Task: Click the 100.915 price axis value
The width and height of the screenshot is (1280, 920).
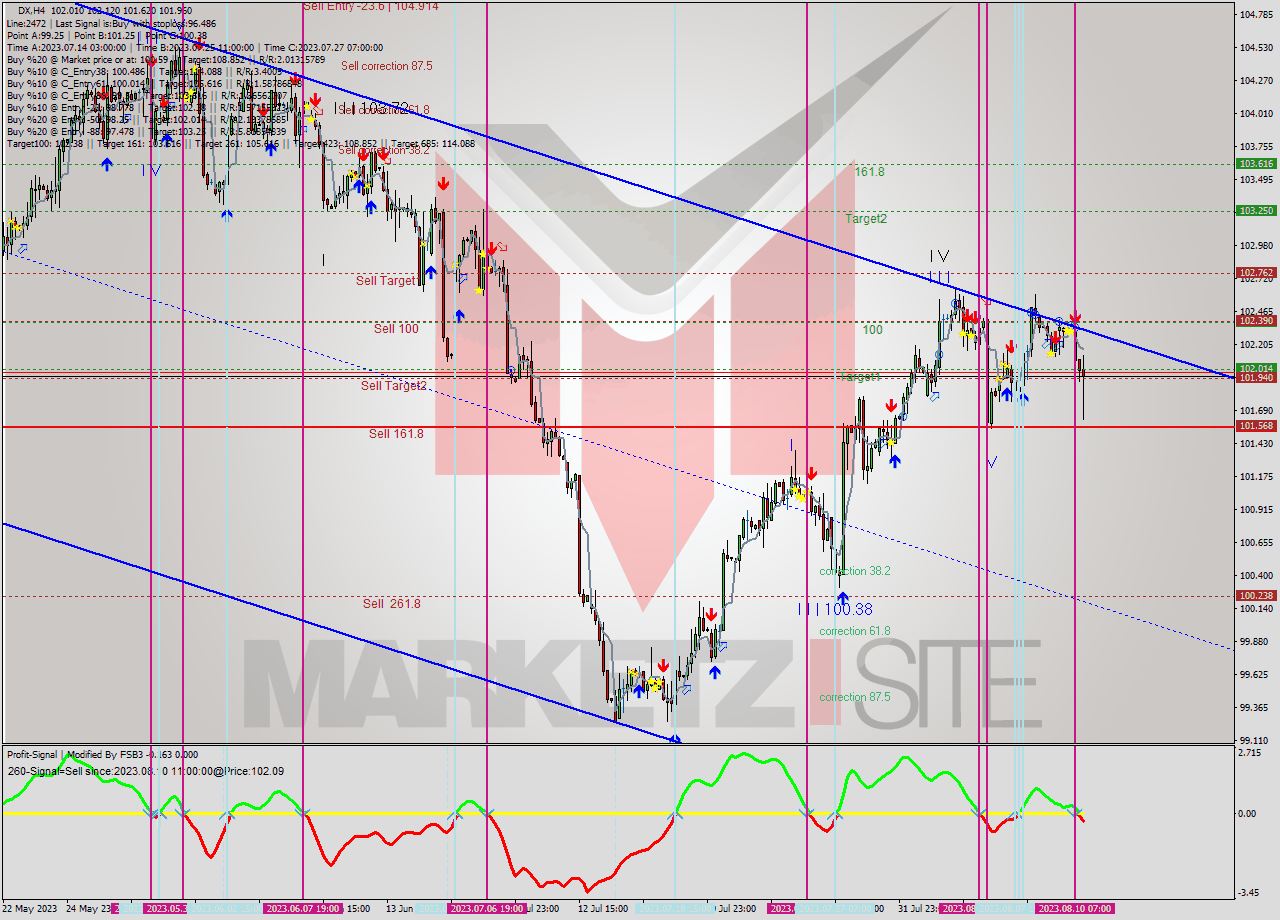Action: coord(1254,509)
